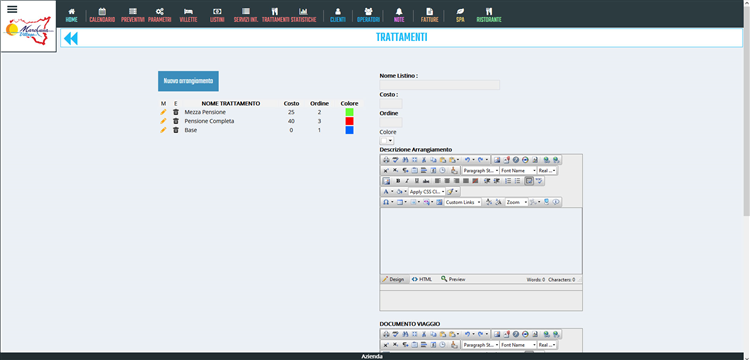Switch to the Preview editor tab
Viewport: 750px width, 360px height.
tap(453, 279)
